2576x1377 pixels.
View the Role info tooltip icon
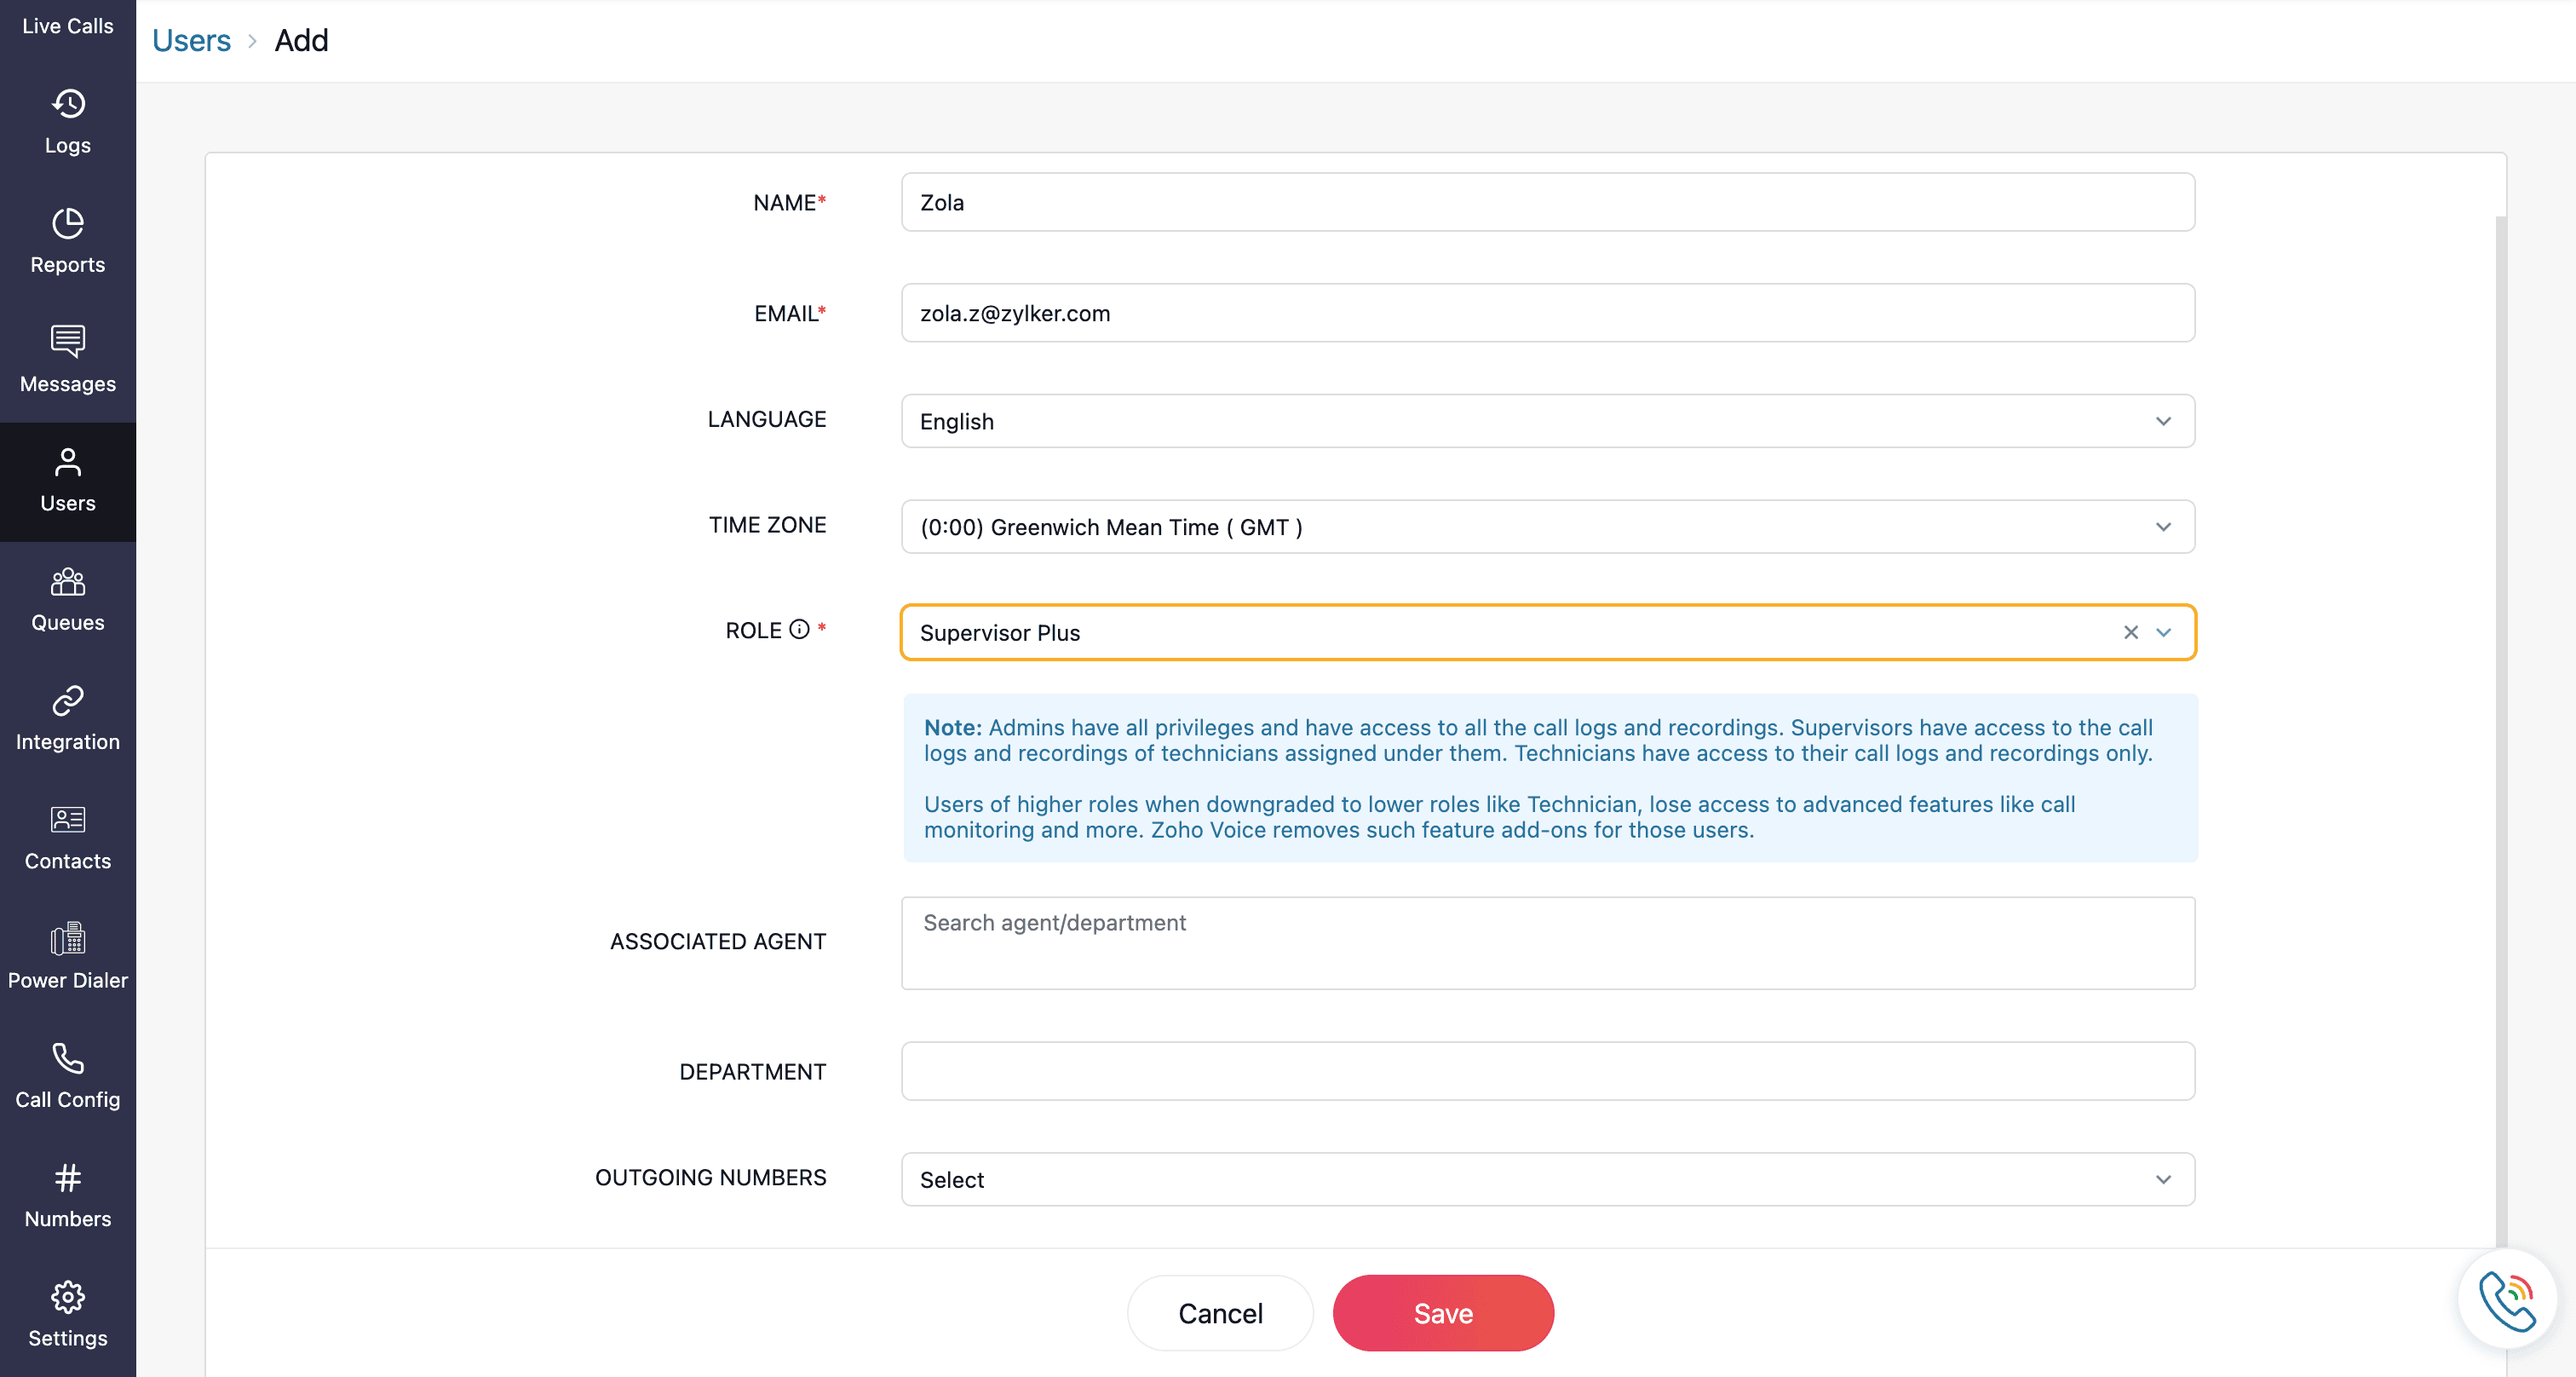point(799,629)
